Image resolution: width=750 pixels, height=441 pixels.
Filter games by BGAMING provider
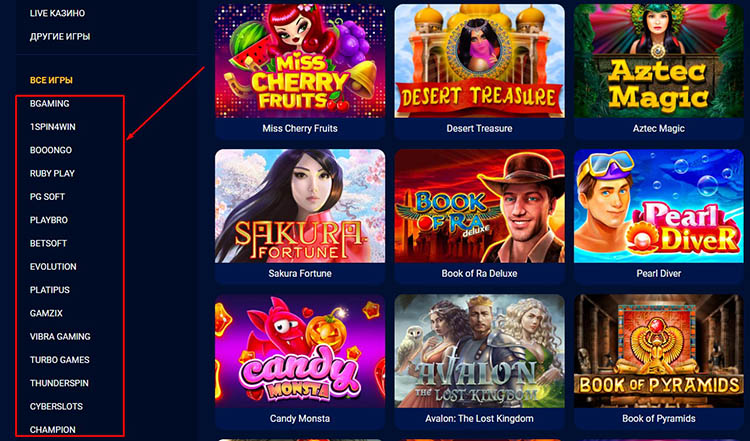click(50, 103)
